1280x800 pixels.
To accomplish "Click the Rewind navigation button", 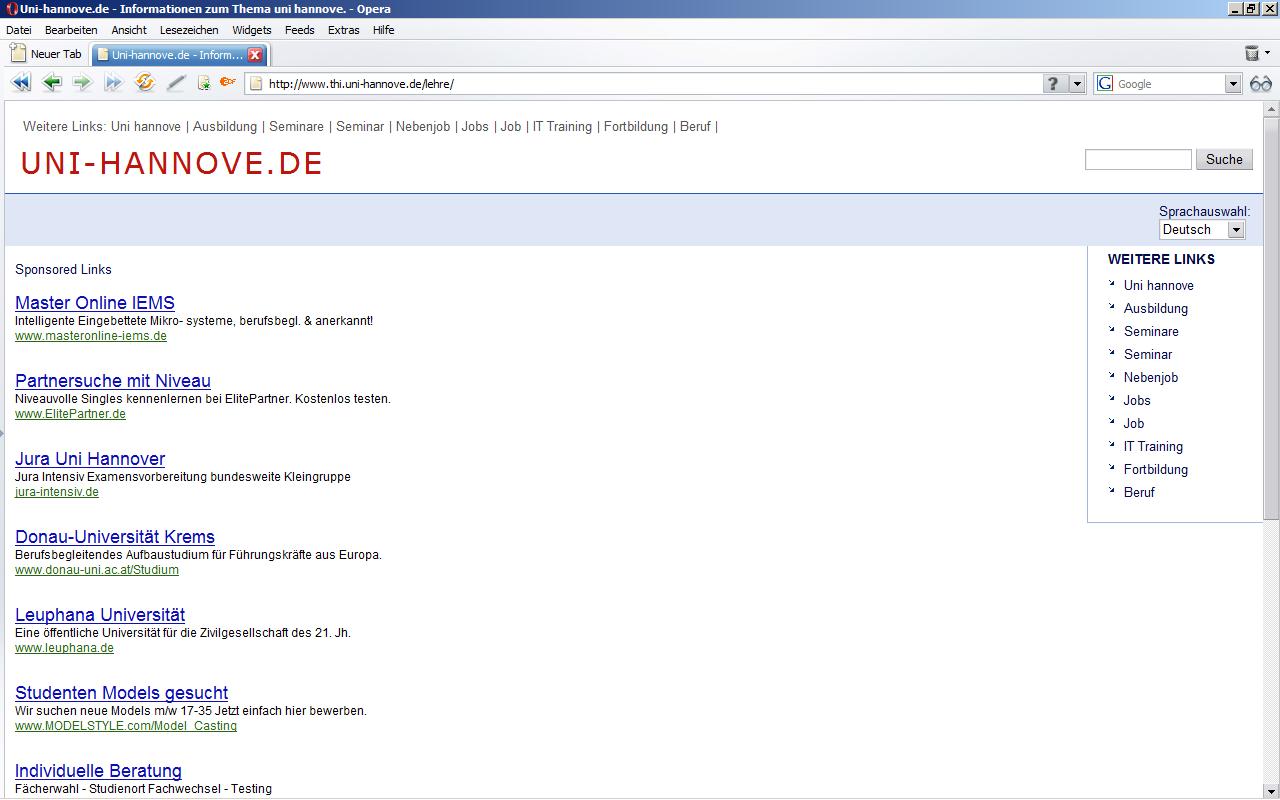I will [x=20, y=83].
